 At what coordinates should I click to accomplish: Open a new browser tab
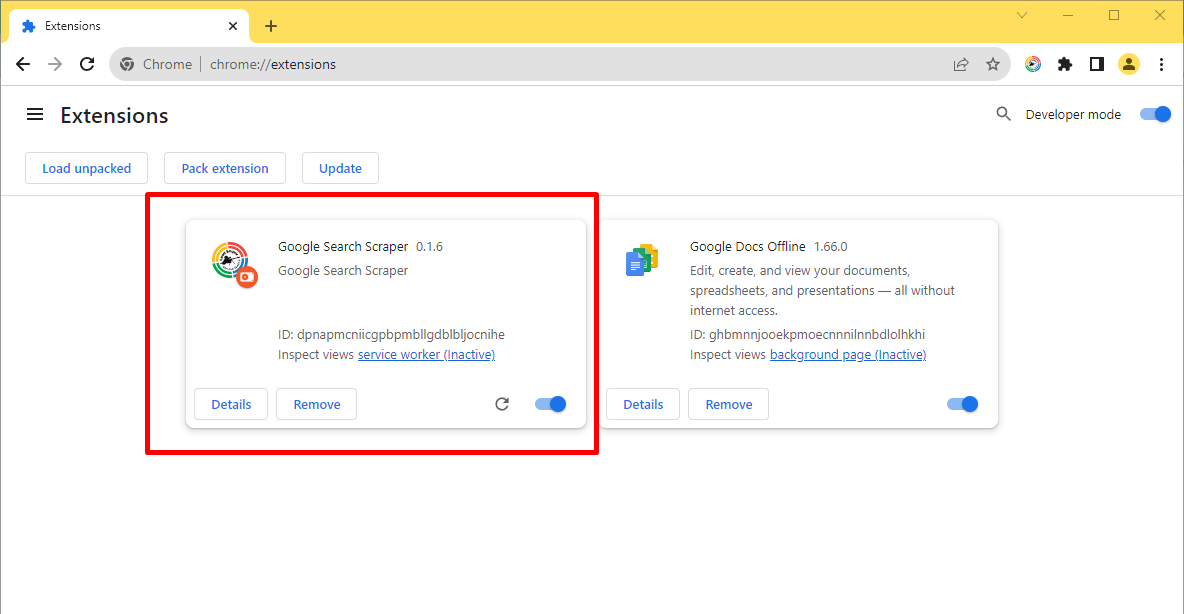270,26
